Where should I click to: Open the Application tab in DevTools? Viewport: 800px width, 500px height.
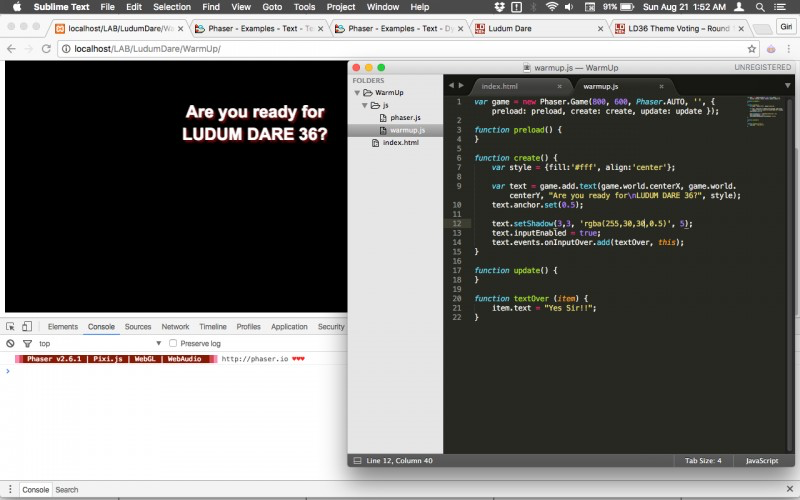(289, 327)
